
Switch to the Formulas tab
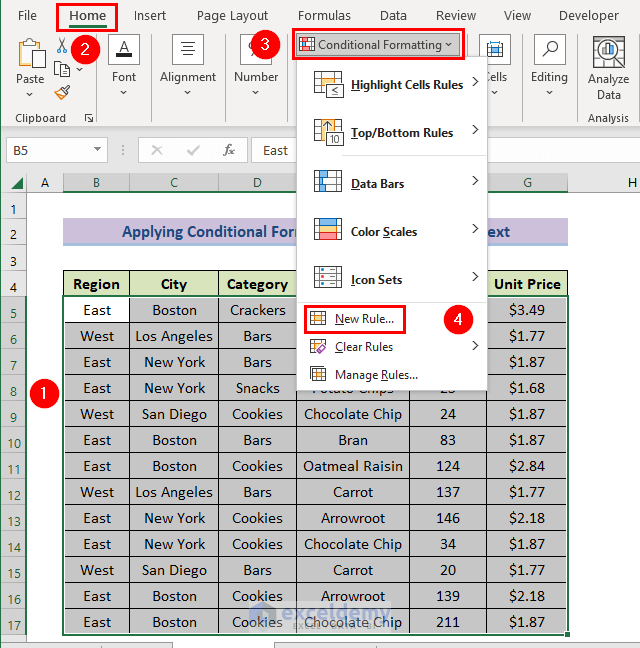[x=324, y=16]
